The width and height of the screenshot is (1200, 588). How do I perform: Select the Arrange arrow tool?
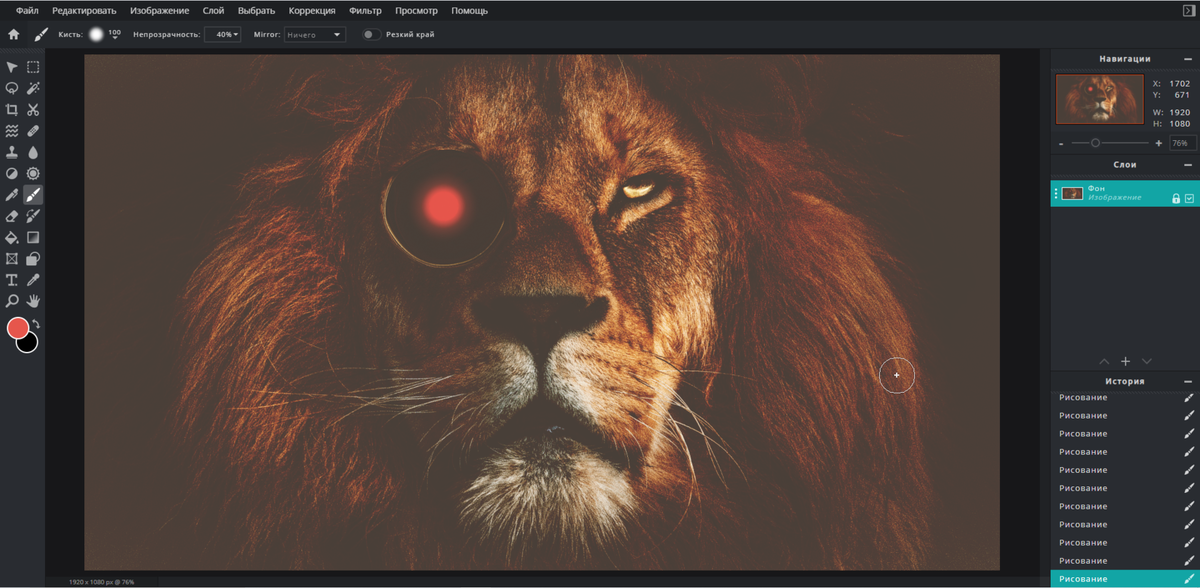pos(12,67)
